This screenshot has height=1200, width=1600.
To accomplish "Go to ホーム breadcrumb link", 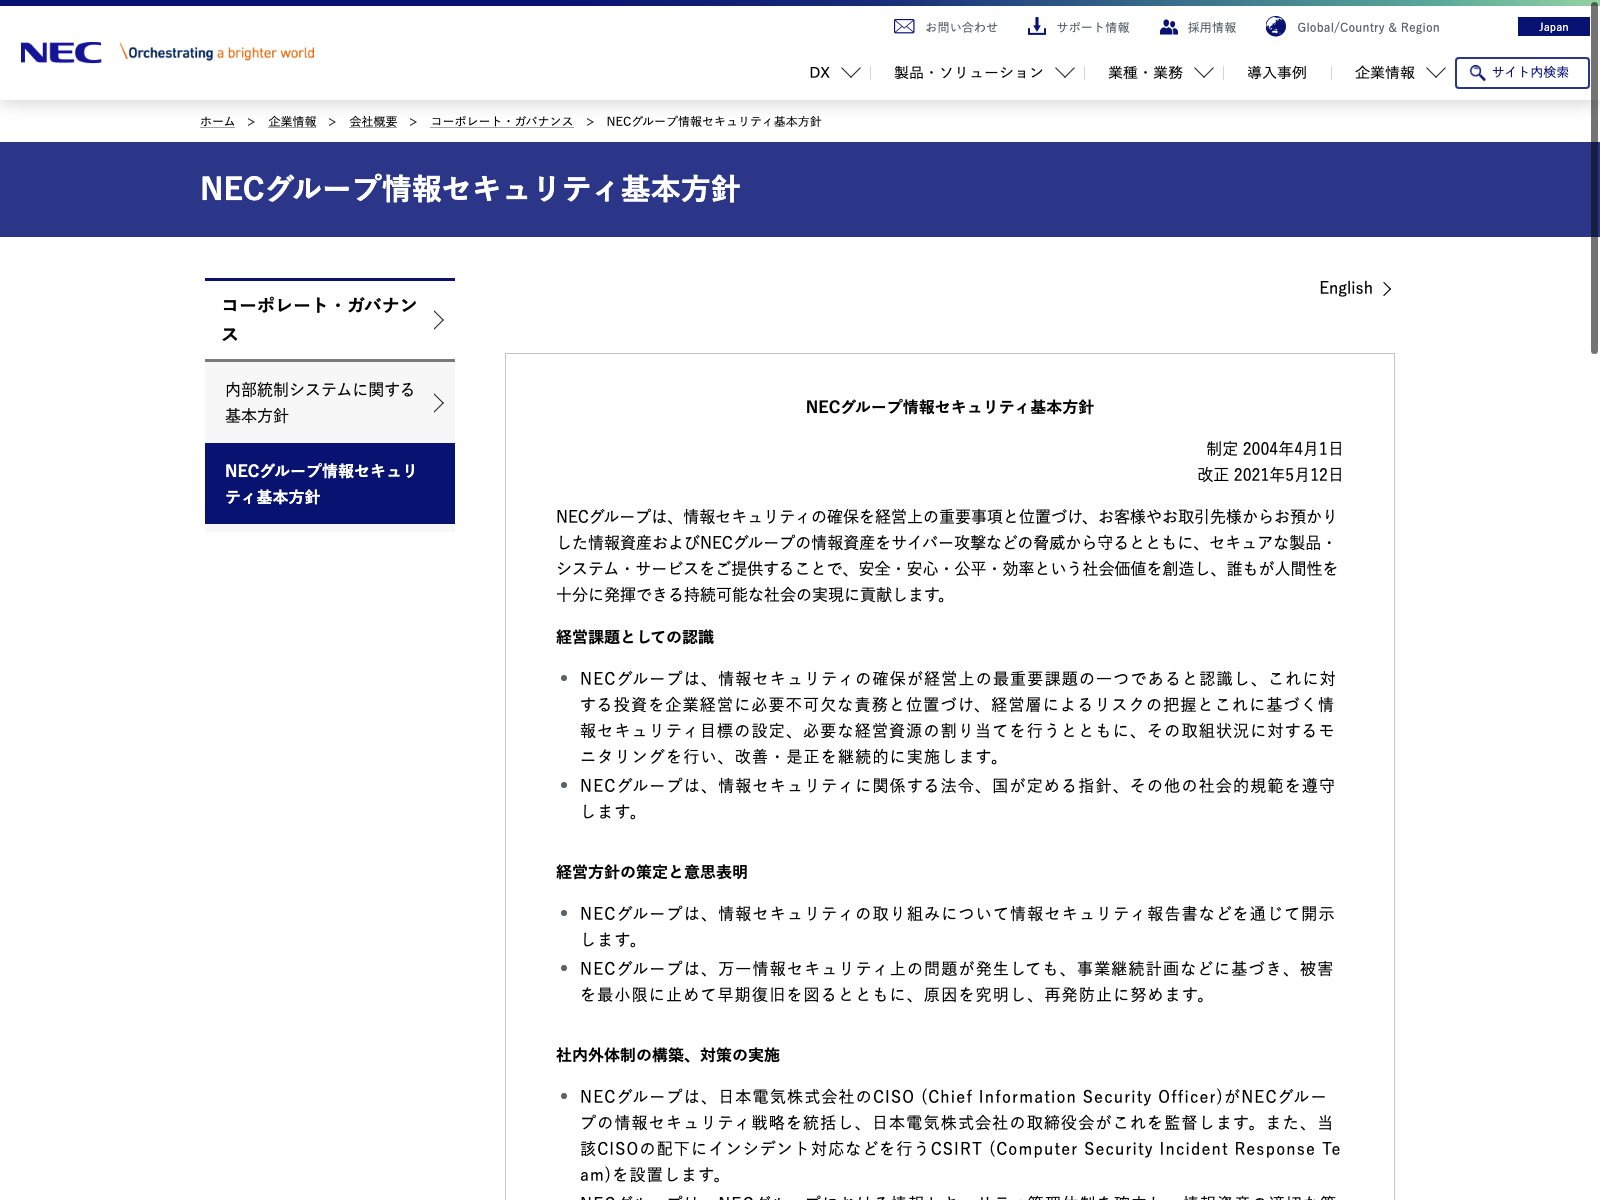I will (217, 122).
